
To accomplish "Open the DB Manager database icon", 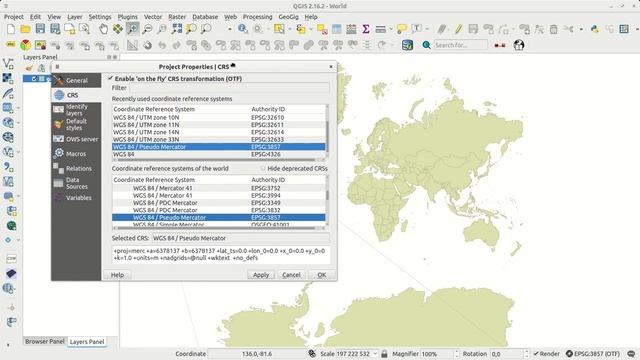I will [x=407, y=45].
